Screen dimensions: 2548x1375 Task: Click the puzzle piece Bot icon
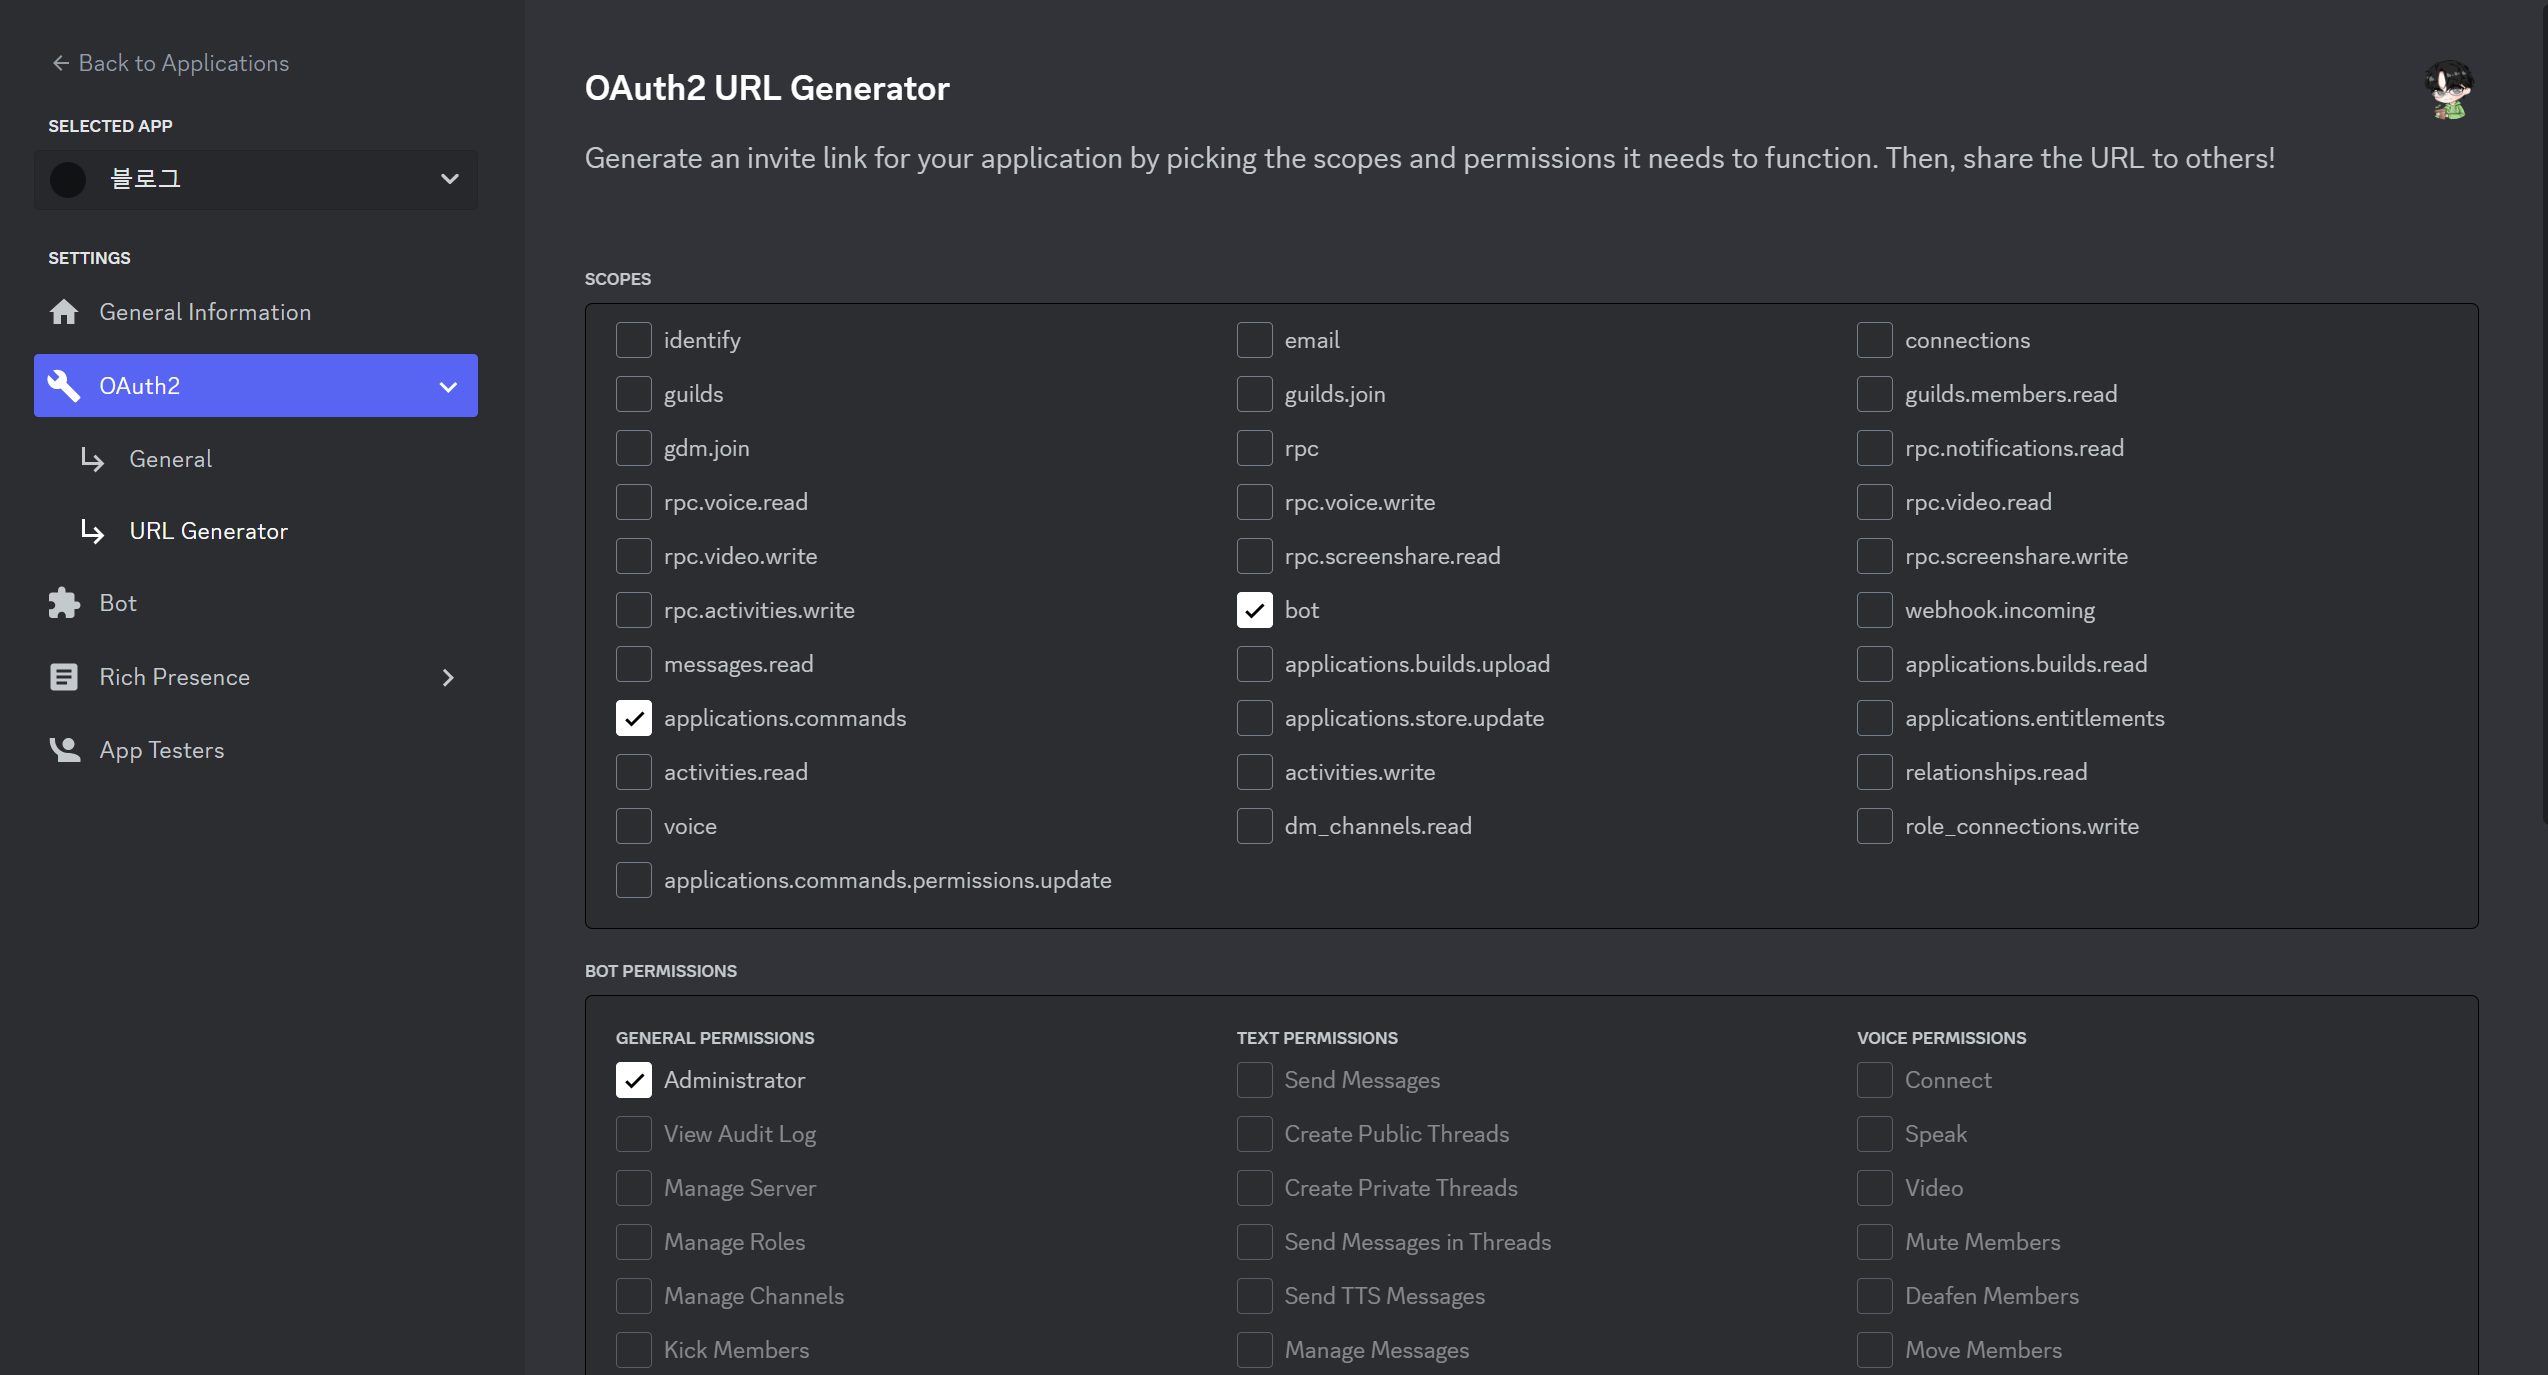point(64,603)
